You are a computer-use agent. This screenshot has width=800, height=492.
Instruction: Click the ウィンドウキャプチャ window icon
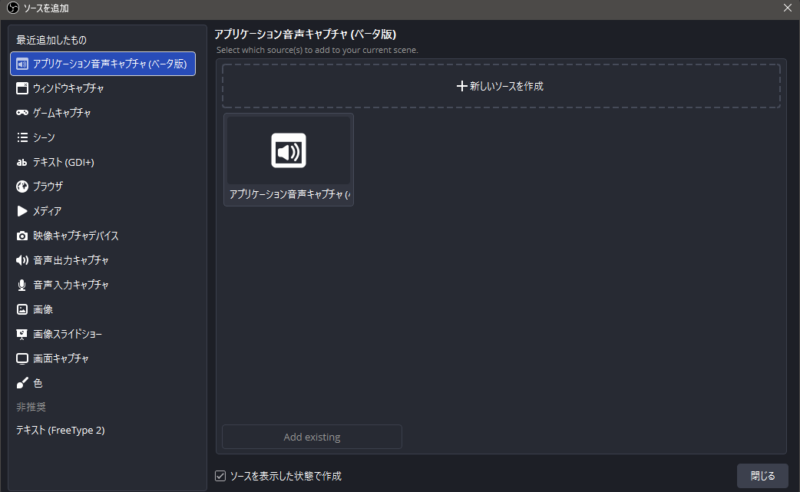(22, 88)
